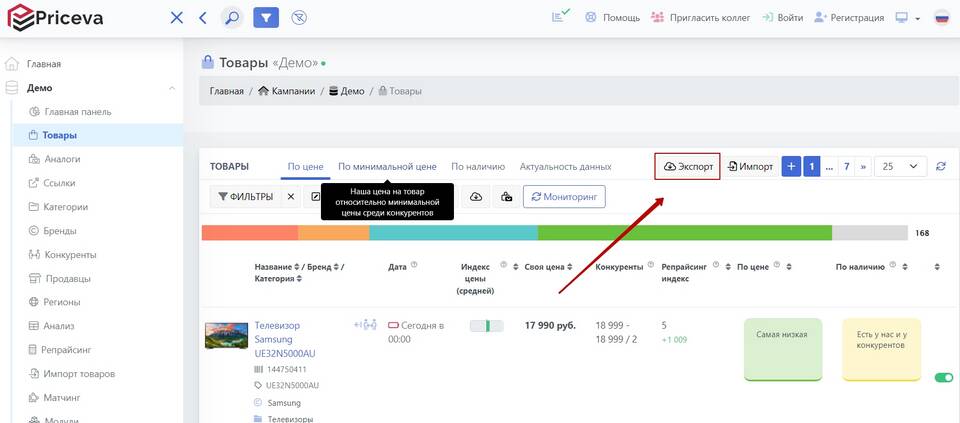The image size is (960, 423).
Task: Toggle the green switch for Samsung TV
Action: click(x=942, y=378)
